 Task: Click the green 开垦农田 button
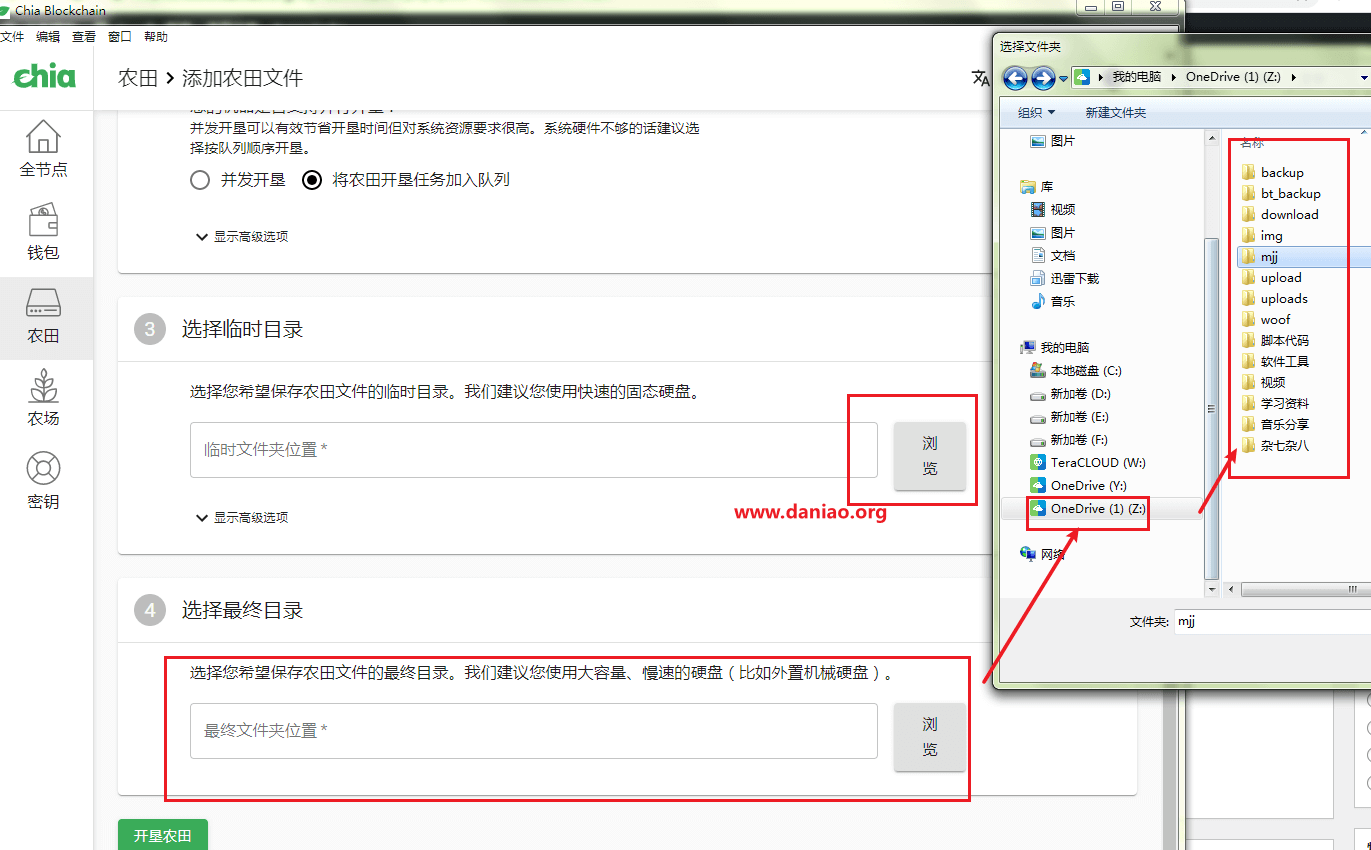click(x=163, y=835)
